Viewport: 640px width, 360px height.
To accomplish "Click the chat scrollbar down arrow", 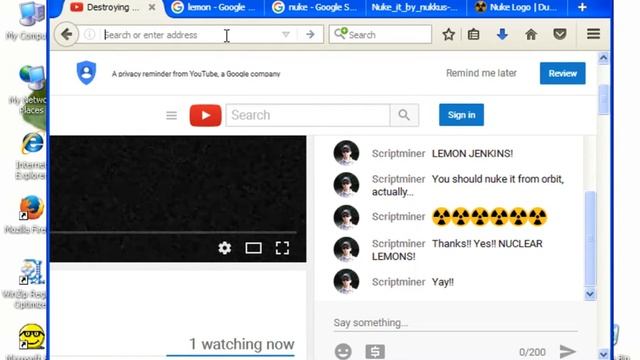I will coord(590,294).
